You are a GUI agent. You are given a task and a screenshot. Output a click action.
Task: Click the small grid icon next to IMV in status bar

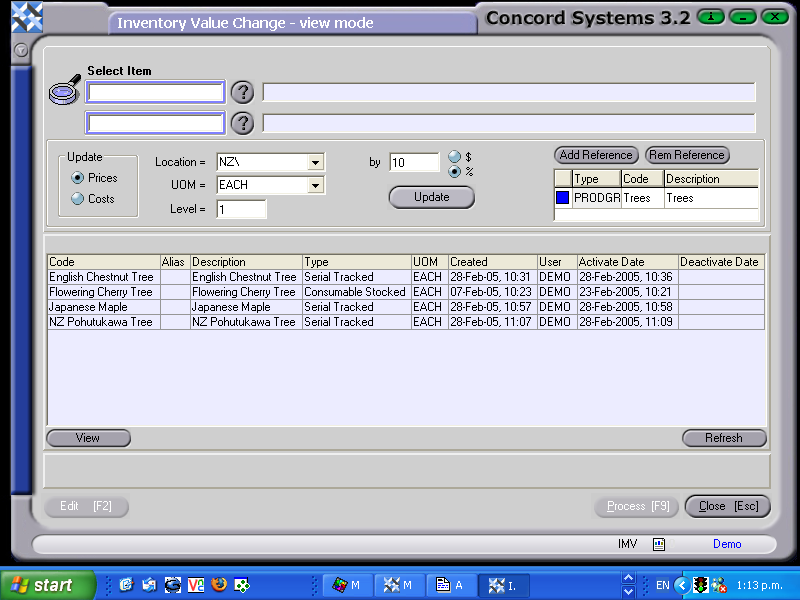tap(658, 544)
